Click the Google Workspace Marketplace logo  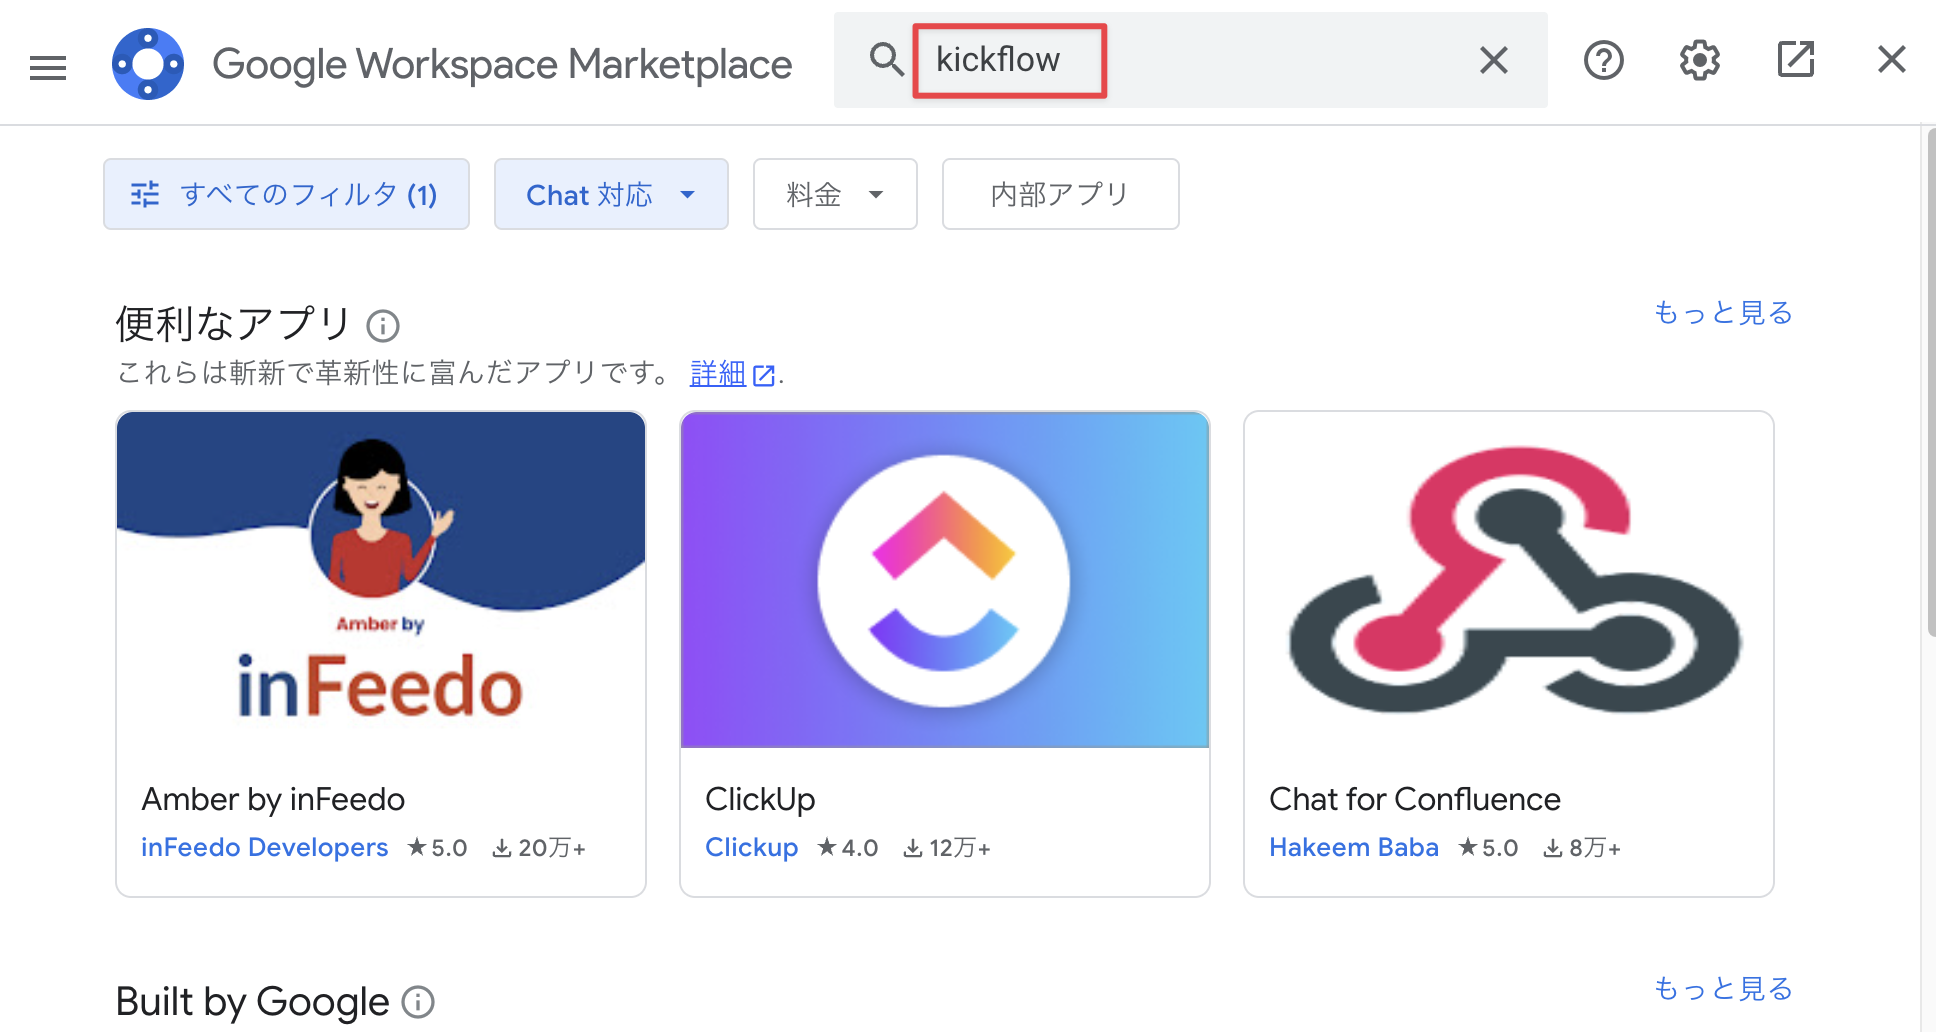[x=148, y=64]
